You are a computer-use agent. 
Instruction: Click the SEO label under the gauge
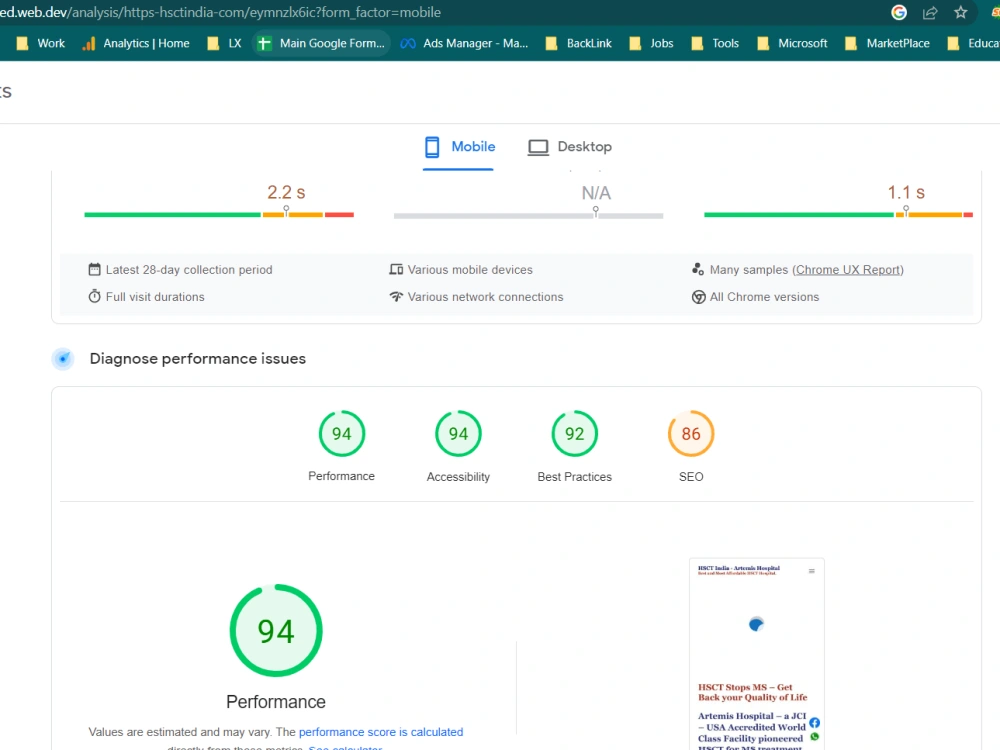click(691, 476)
